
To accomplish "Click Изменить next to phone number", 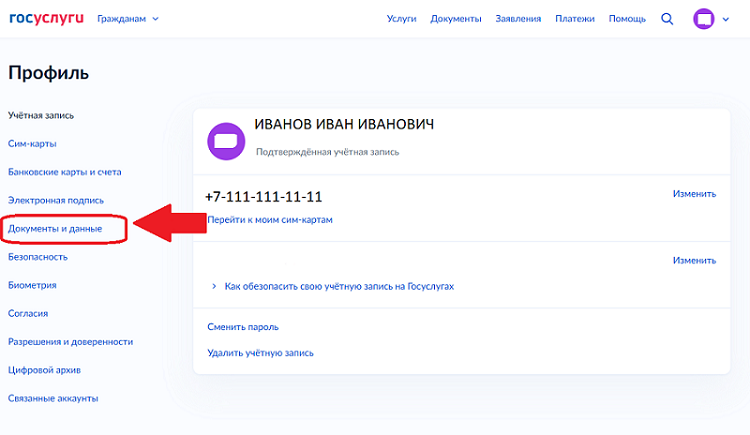I will click(x=694, y=194).
